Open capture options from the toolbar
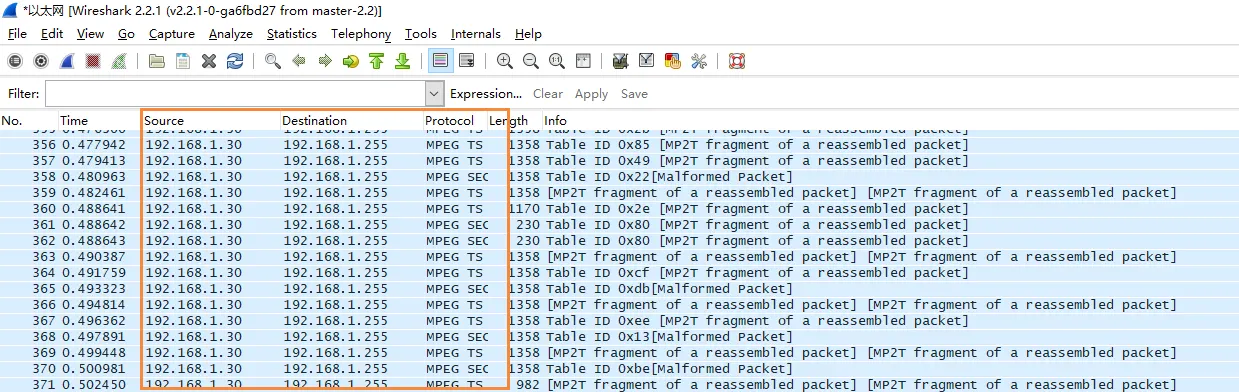Screen dimensions: 1239x392 (41, 61)
